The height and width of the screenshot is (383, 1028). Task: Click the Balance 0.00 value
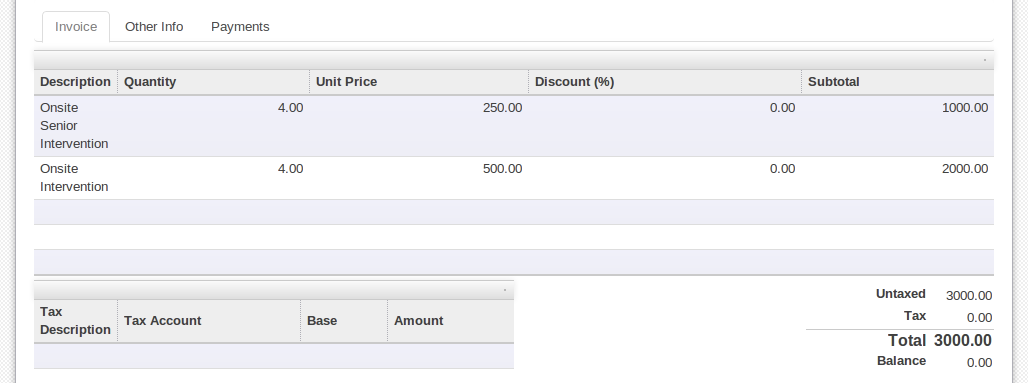pyautogui.click(x=979, y=362)
